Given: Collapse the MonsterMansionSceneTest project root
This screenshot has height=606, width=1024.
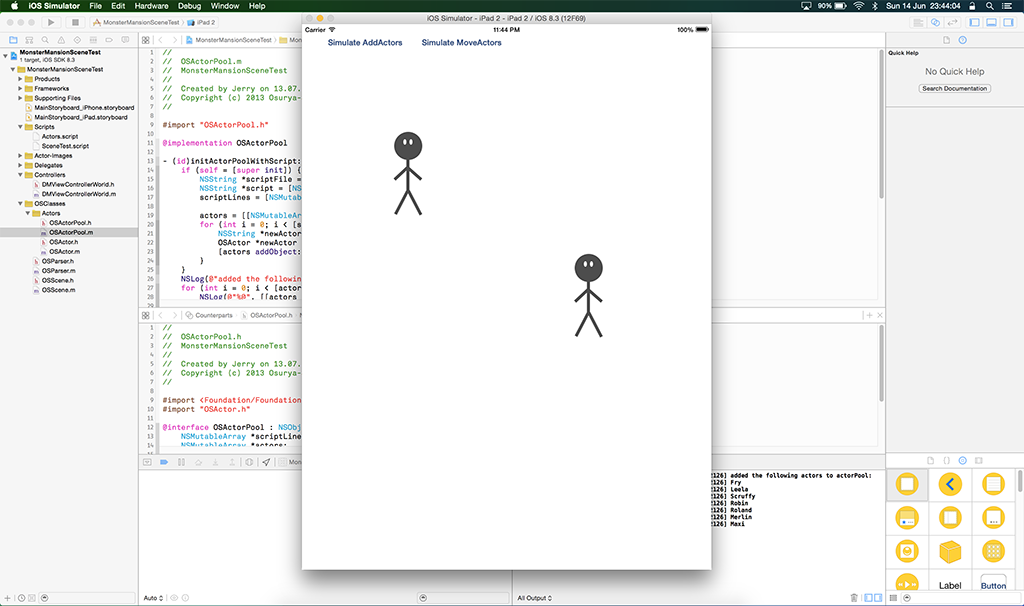Looking at the screenshot, I should point(5,56).
